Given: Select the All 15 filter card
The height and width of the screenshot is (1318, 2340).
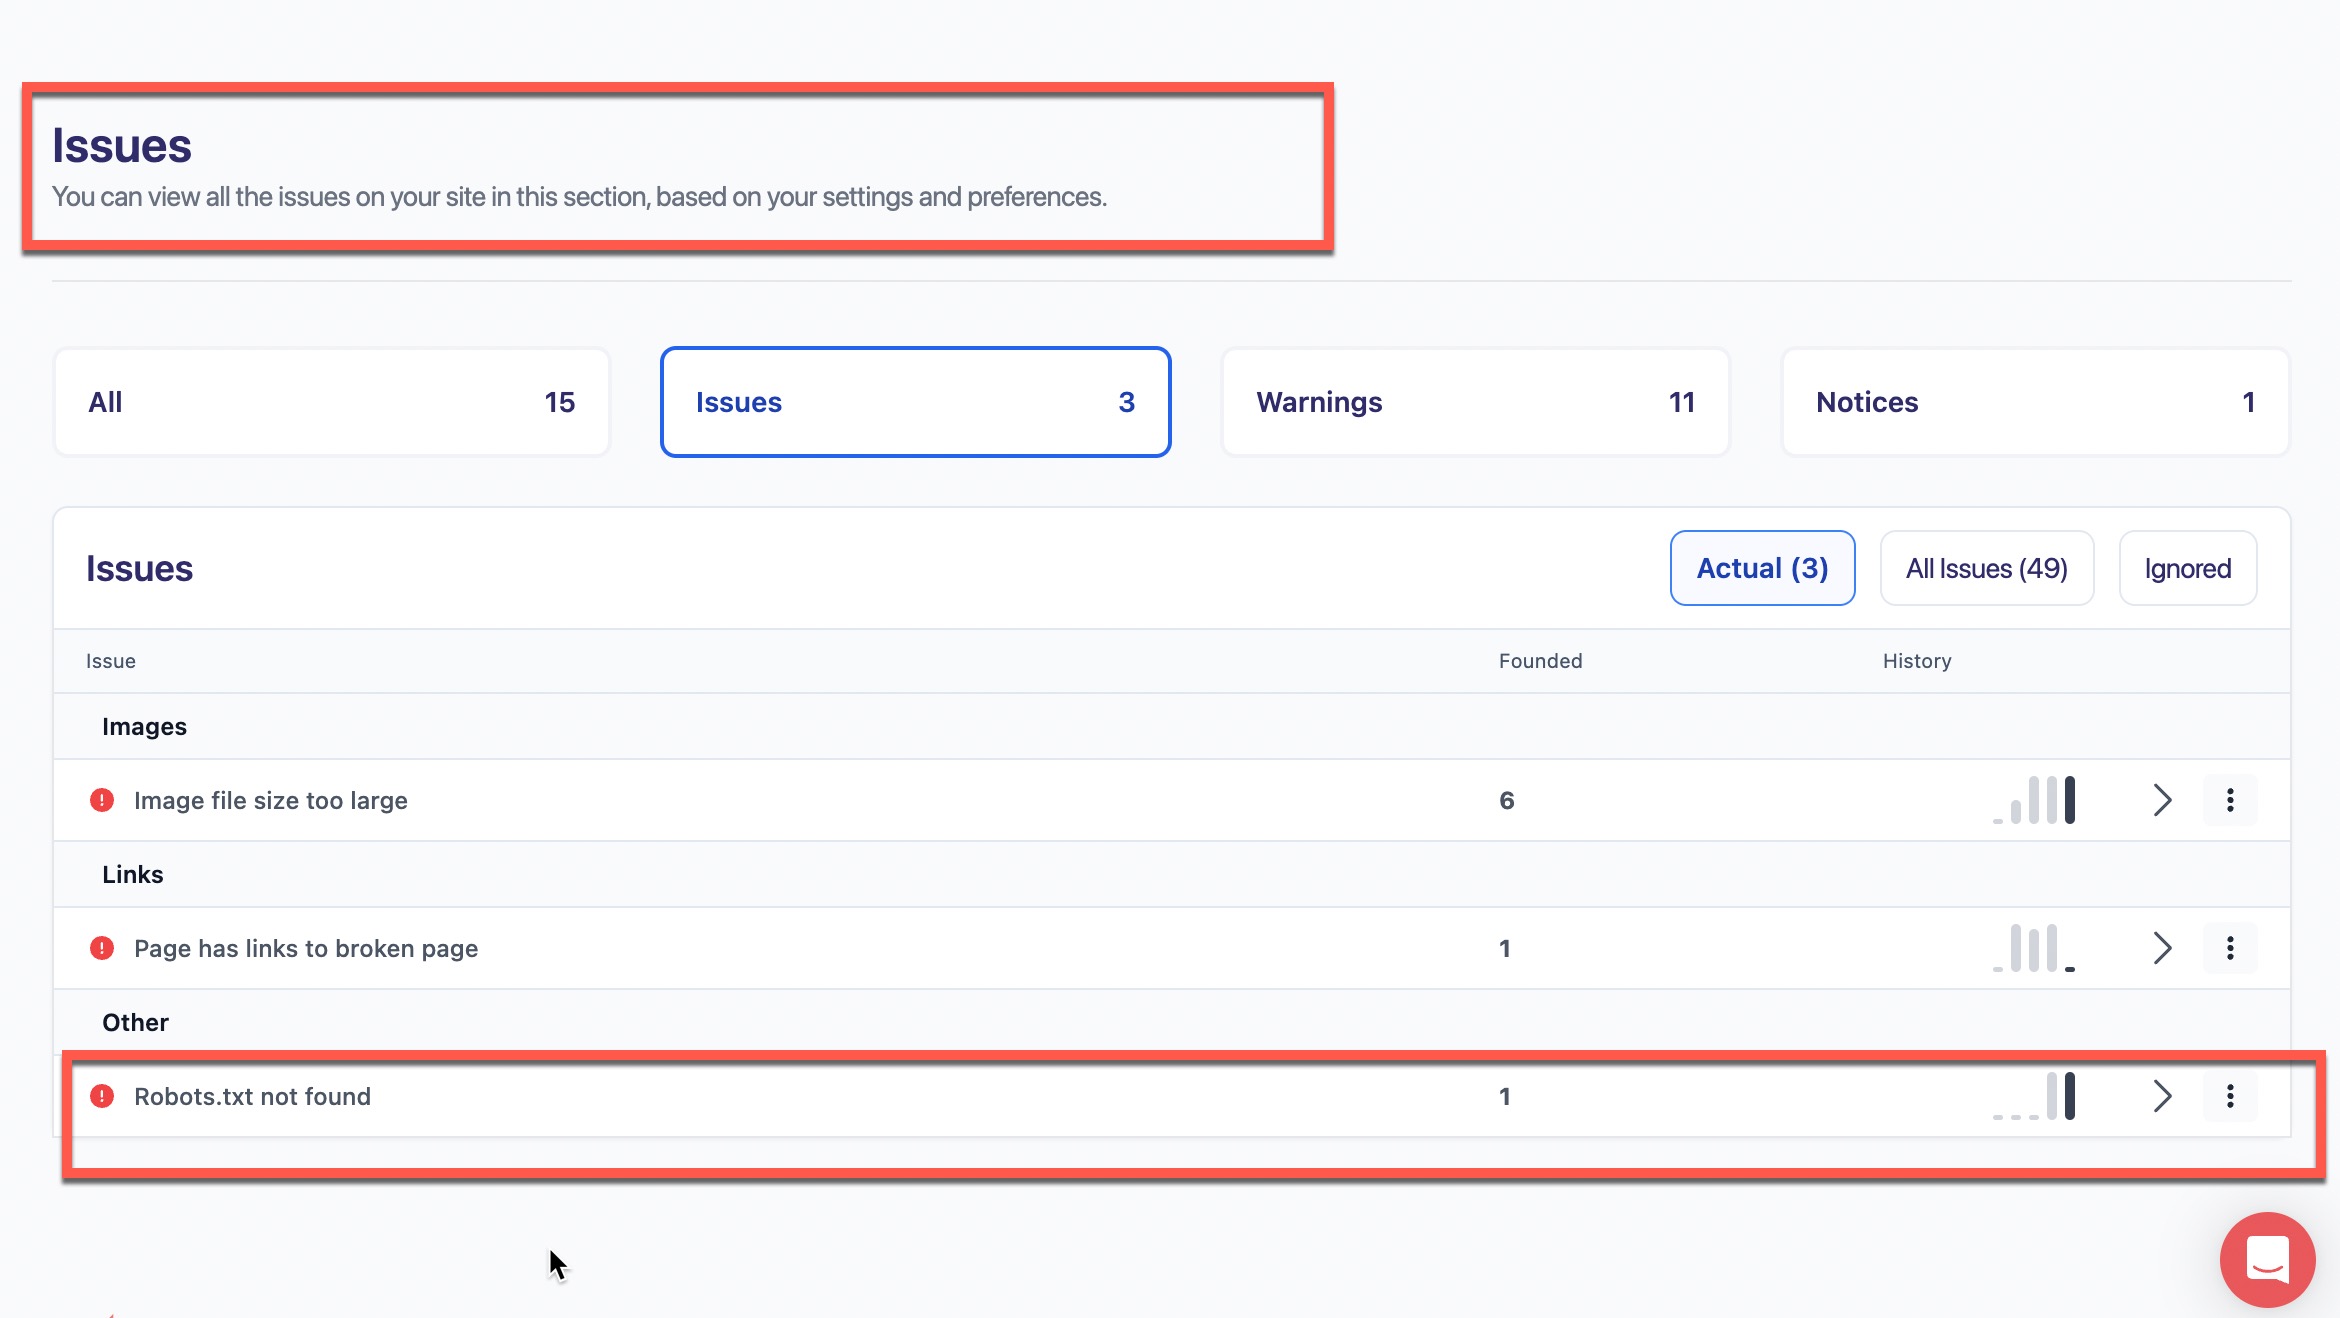Looking at the screenshot, I should tap(331, 402).
